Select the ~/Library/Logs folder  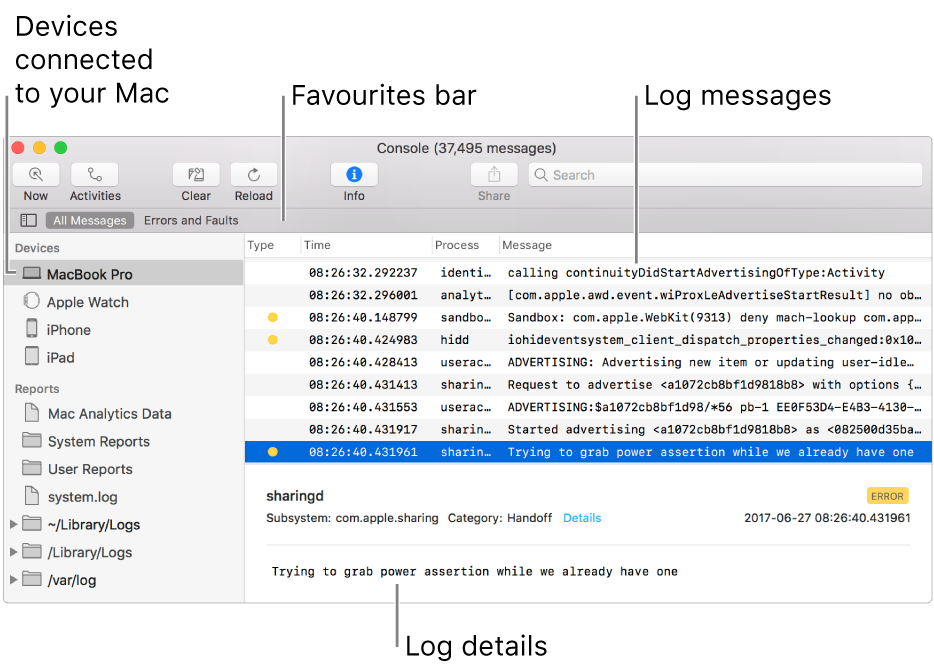tap(82, 524)
